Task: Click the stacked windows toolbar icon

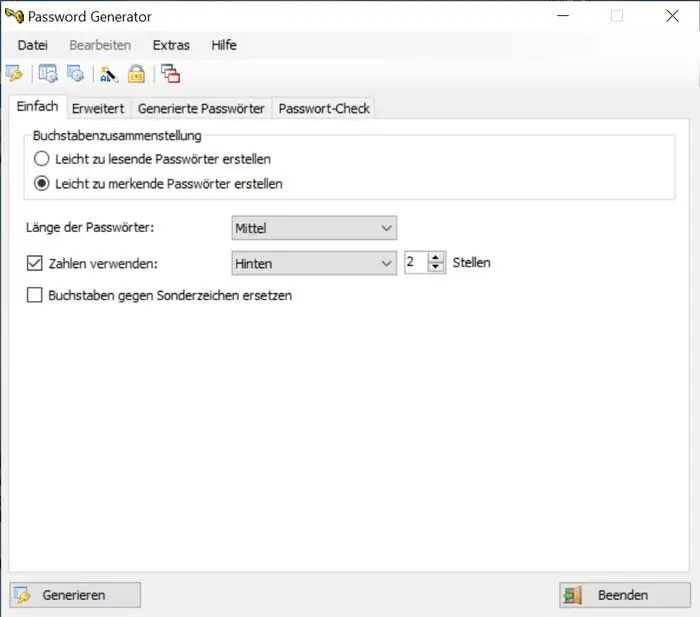Action: tap(170, 74)
